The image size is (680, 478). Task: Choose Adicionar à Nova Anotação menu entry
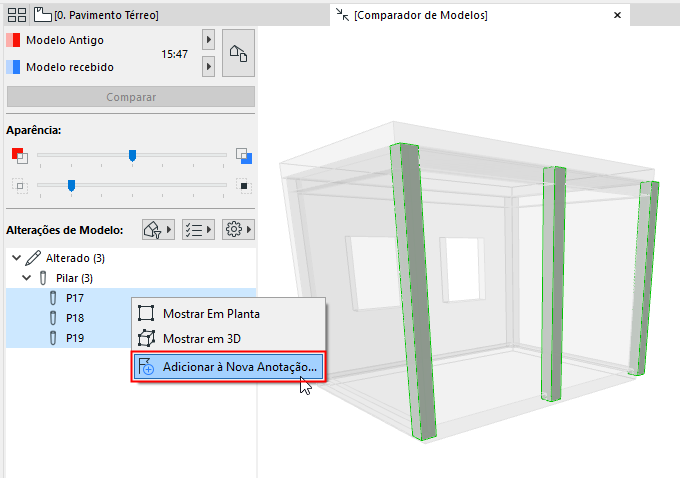(228, 367)
